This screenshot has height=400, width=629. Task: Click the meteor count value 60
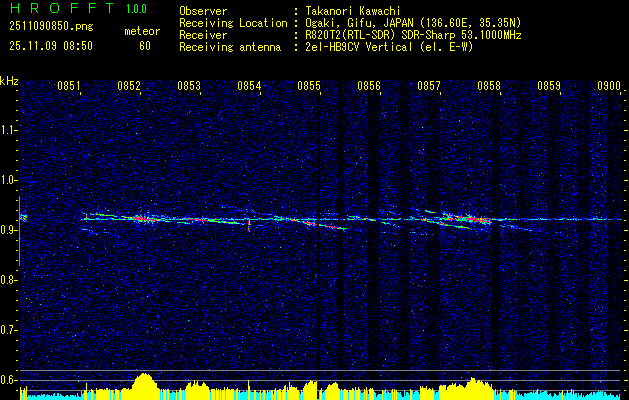click(x=145, y=46)
